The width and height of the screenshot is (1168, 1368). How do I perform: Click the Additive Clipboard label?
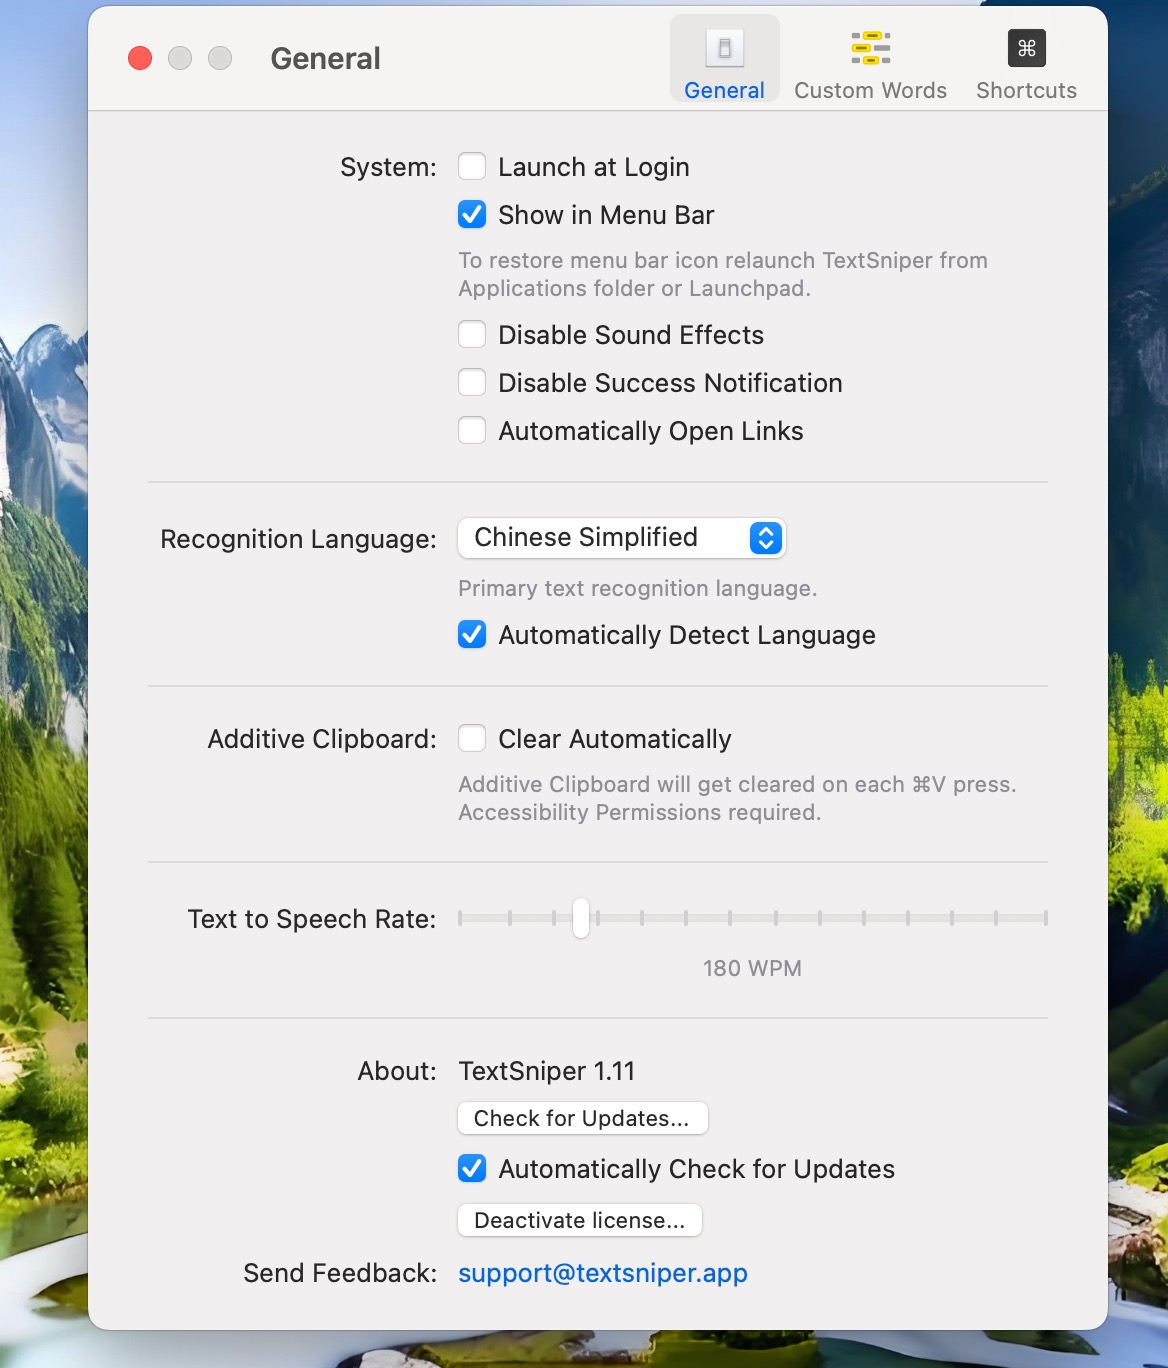pyautogui.click(x=322, y=739)
